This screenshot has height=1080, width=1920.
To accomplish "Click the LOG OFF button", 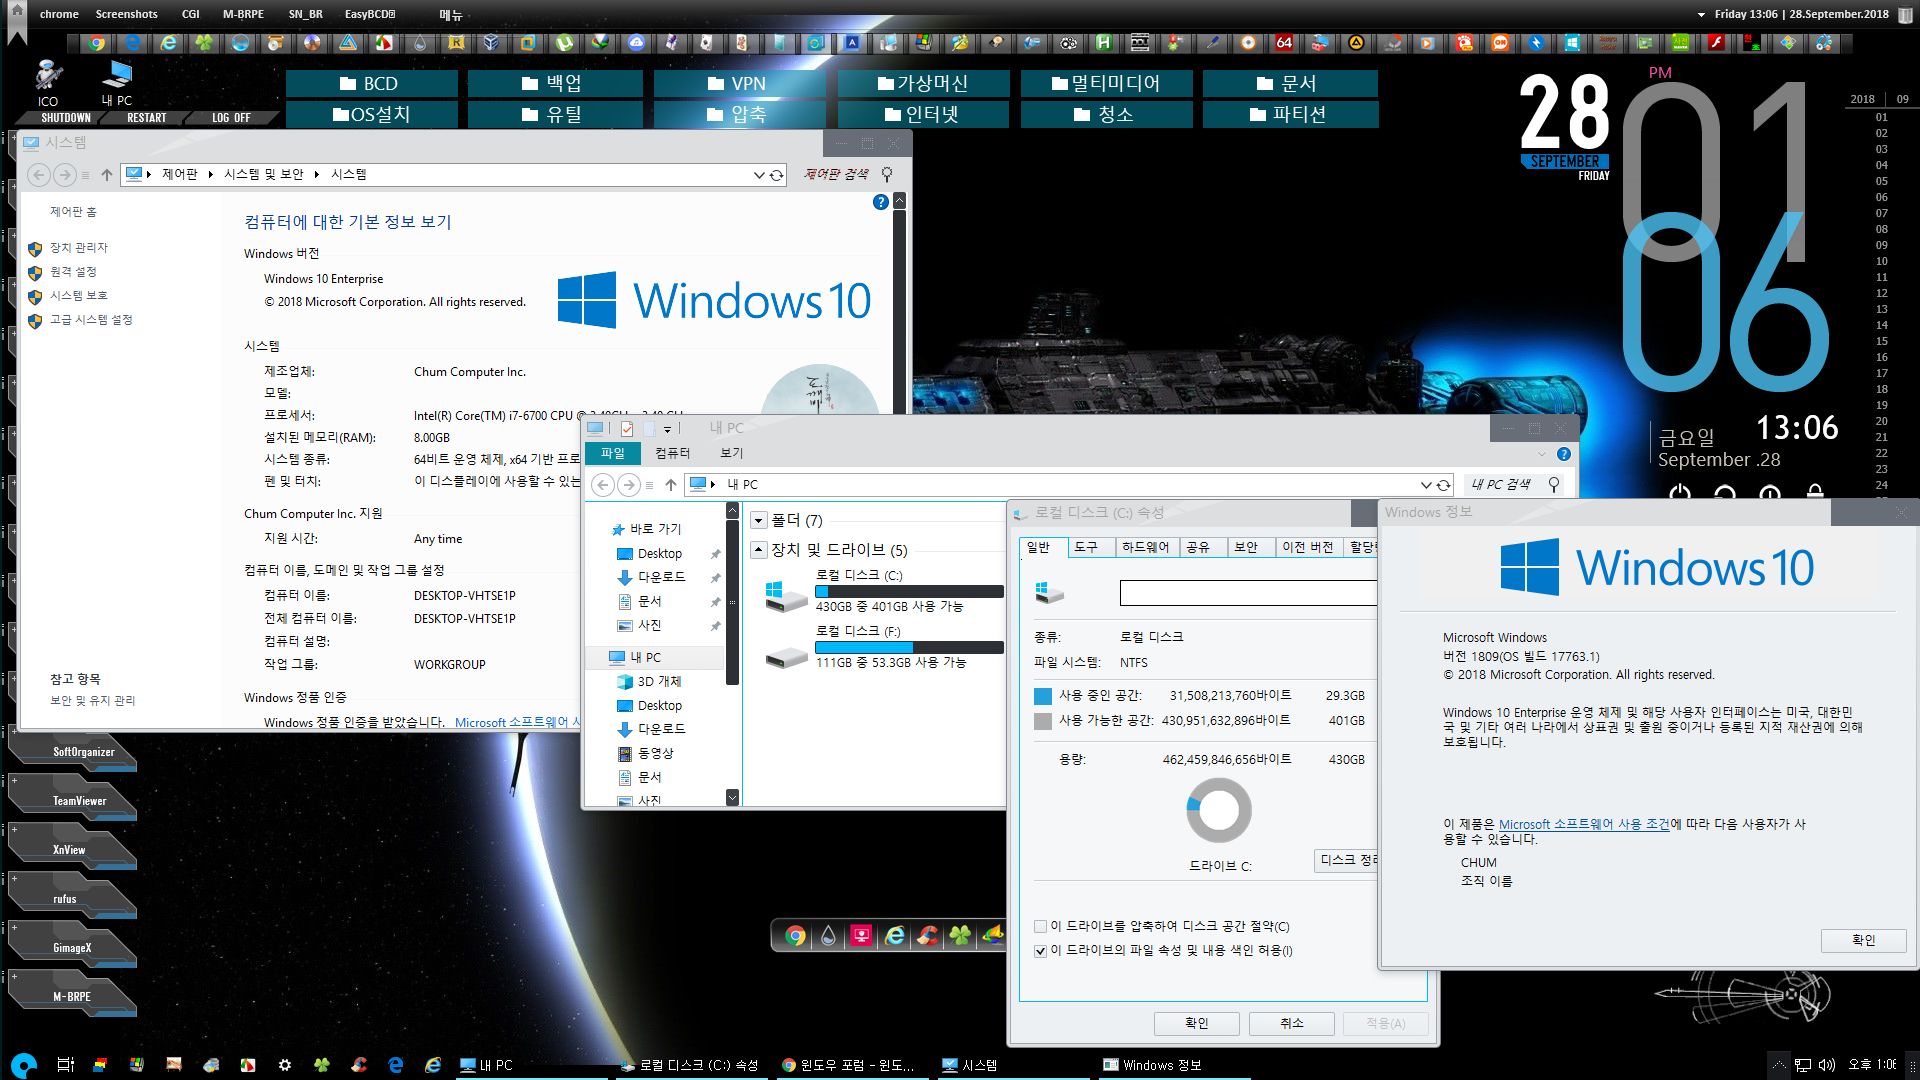I will click(231, 117).
